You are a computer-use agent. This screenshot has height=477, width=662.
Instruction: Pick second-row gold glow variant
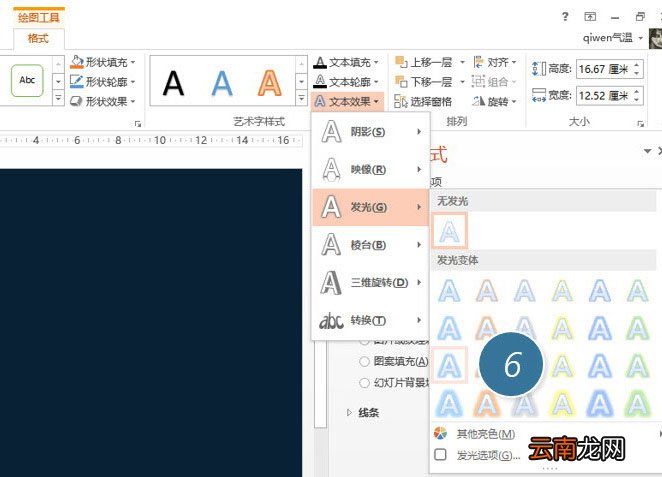point(562,328)
